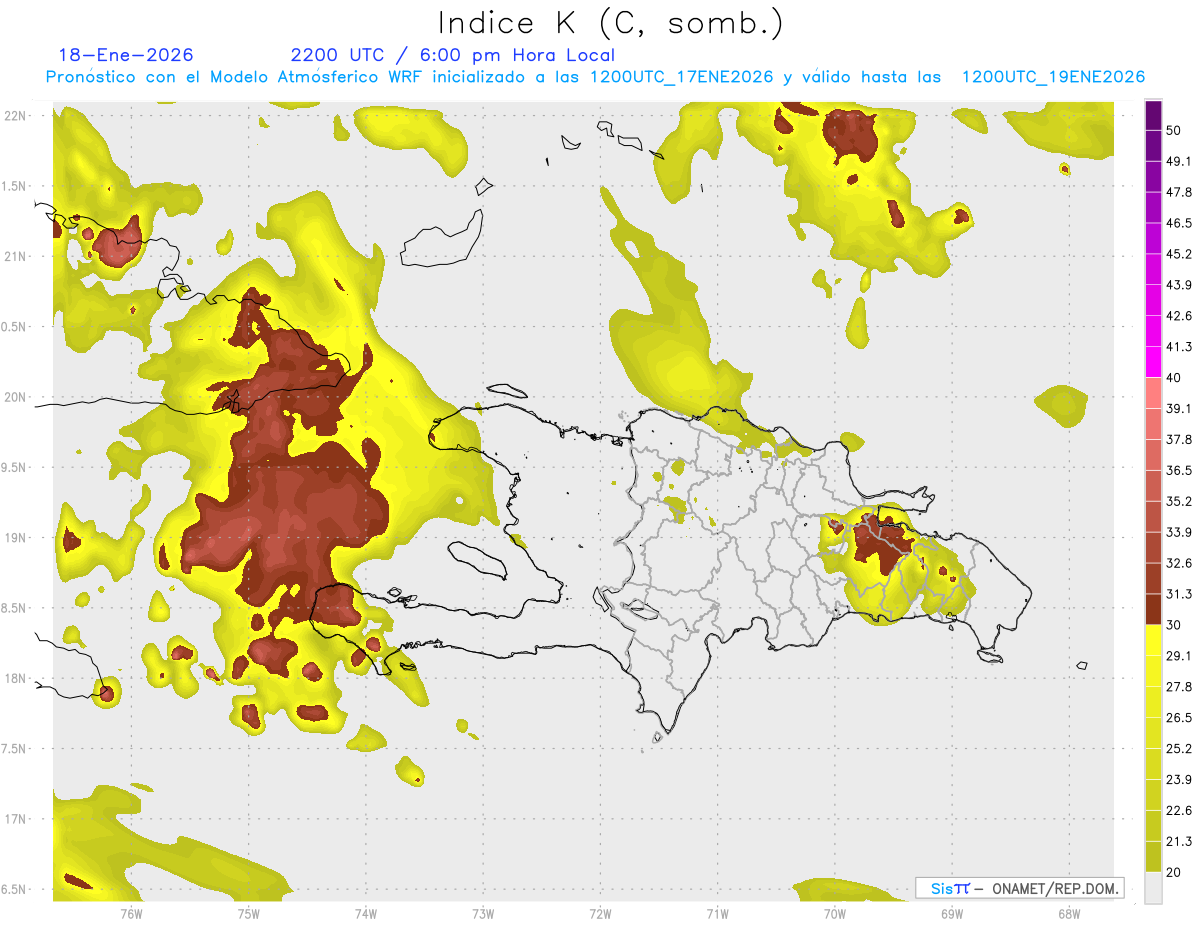This screenshot has width=1200, height=927.
Task: Click the '25.2' colorbar value
Action: 1179,748
